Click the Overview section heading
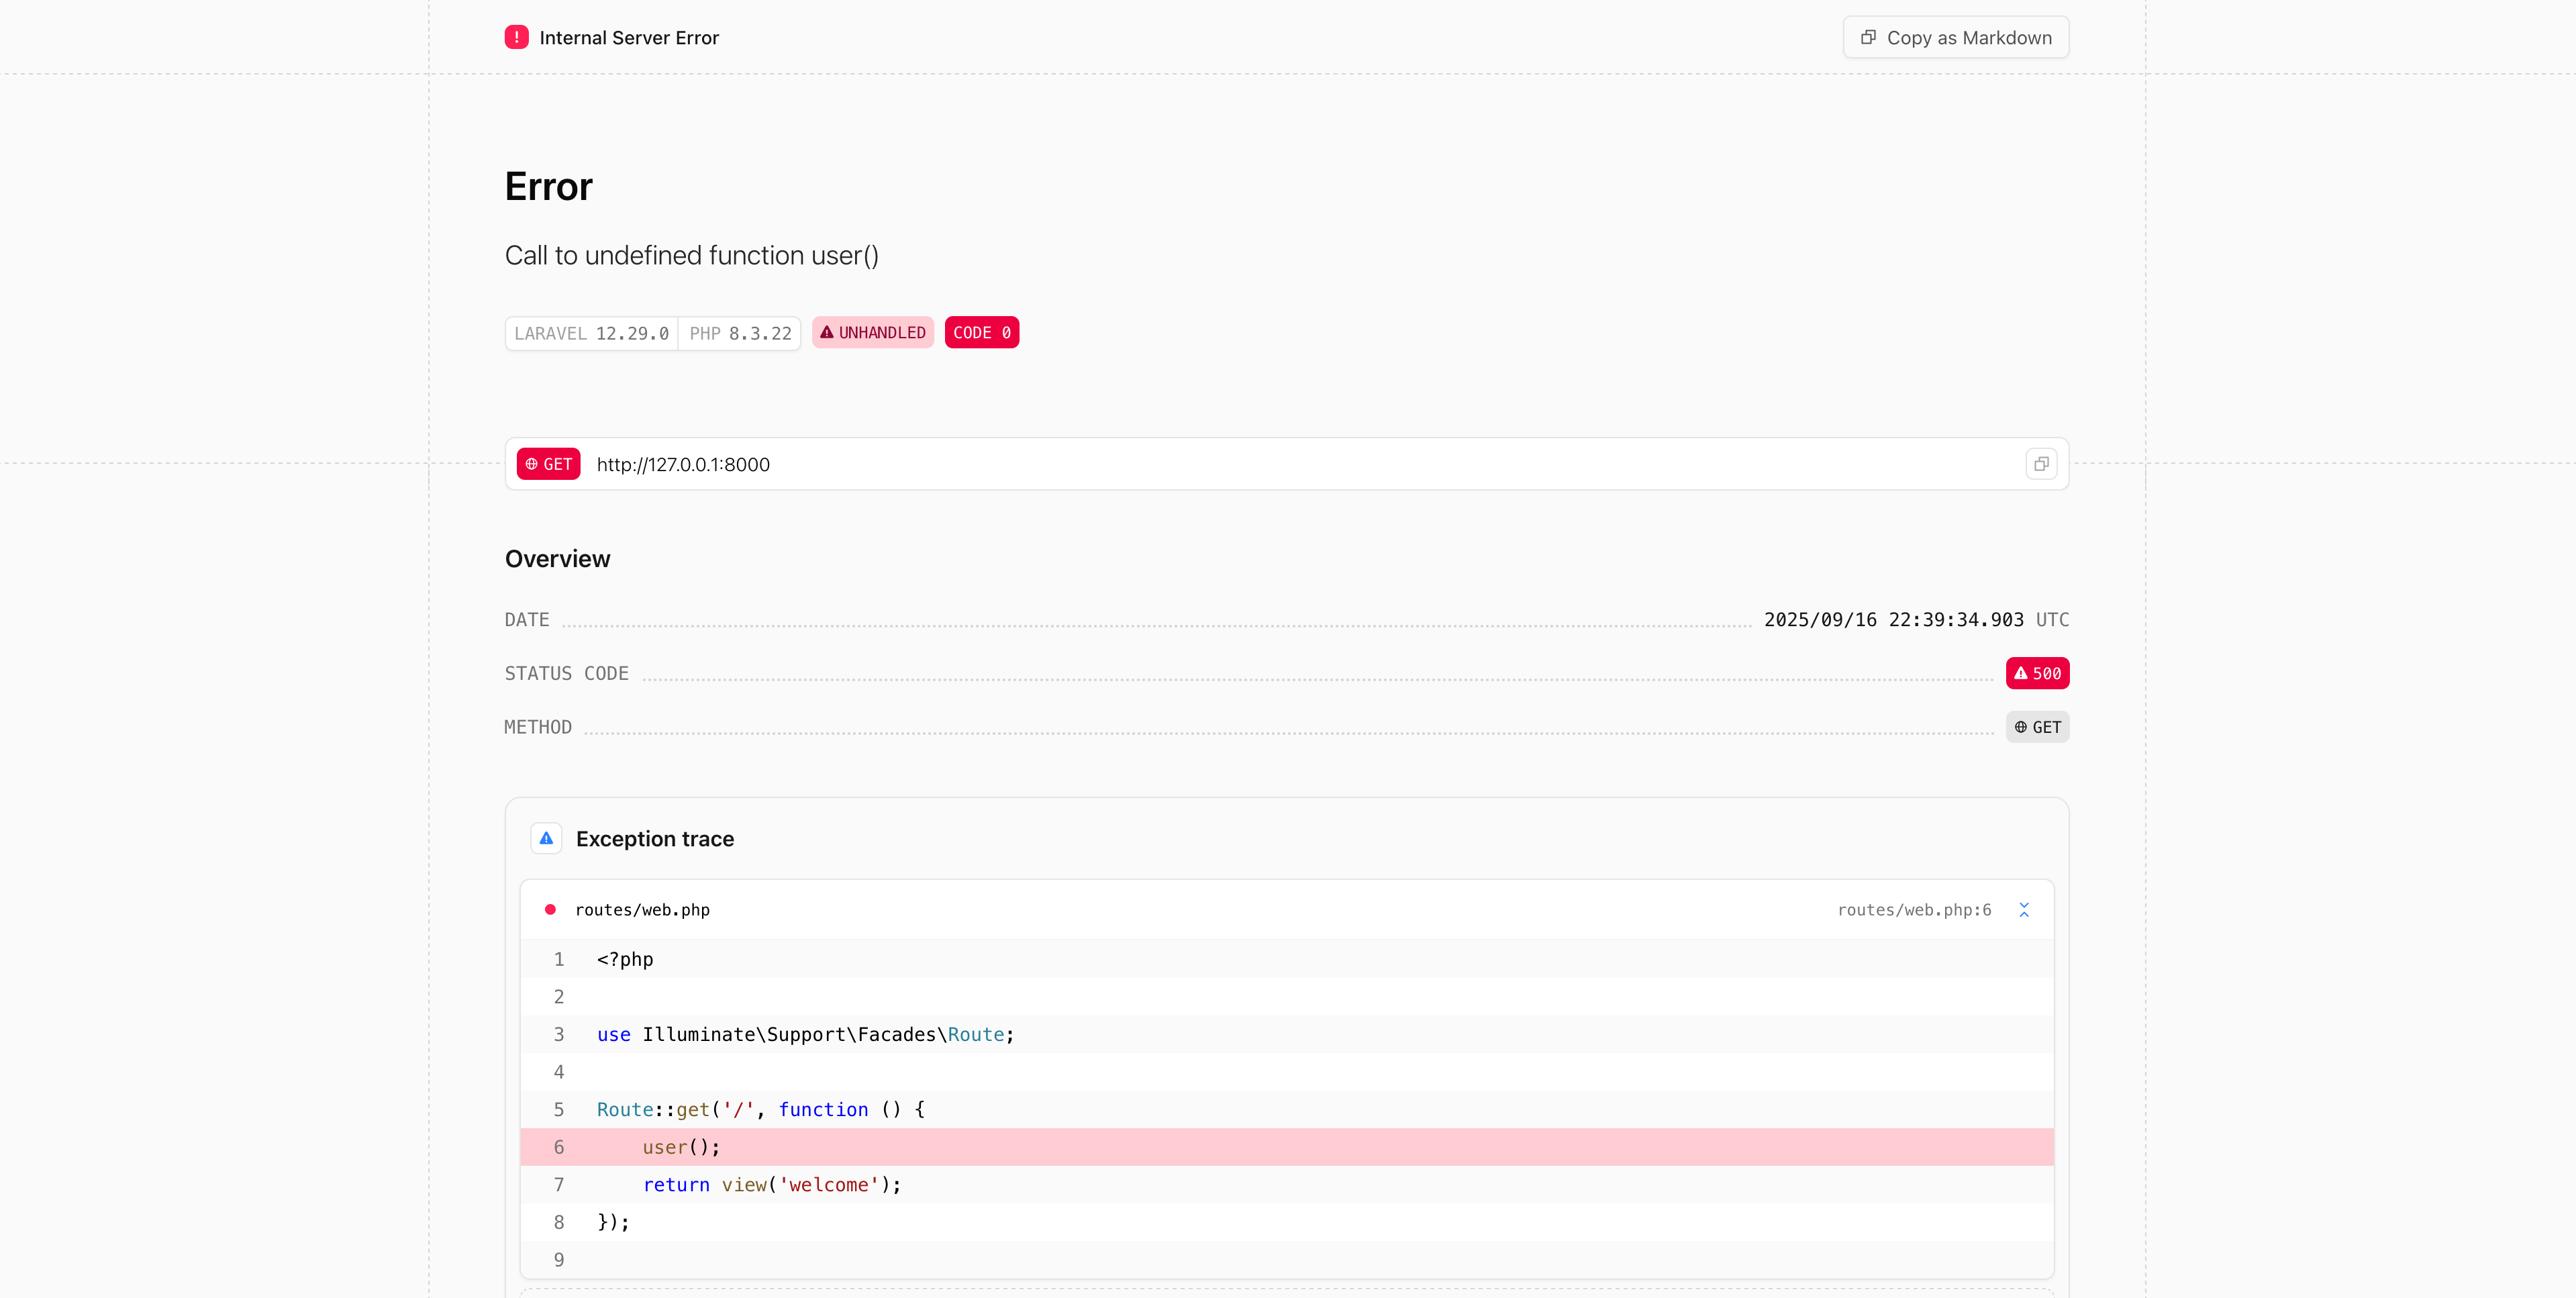 (x=557, y=558)
